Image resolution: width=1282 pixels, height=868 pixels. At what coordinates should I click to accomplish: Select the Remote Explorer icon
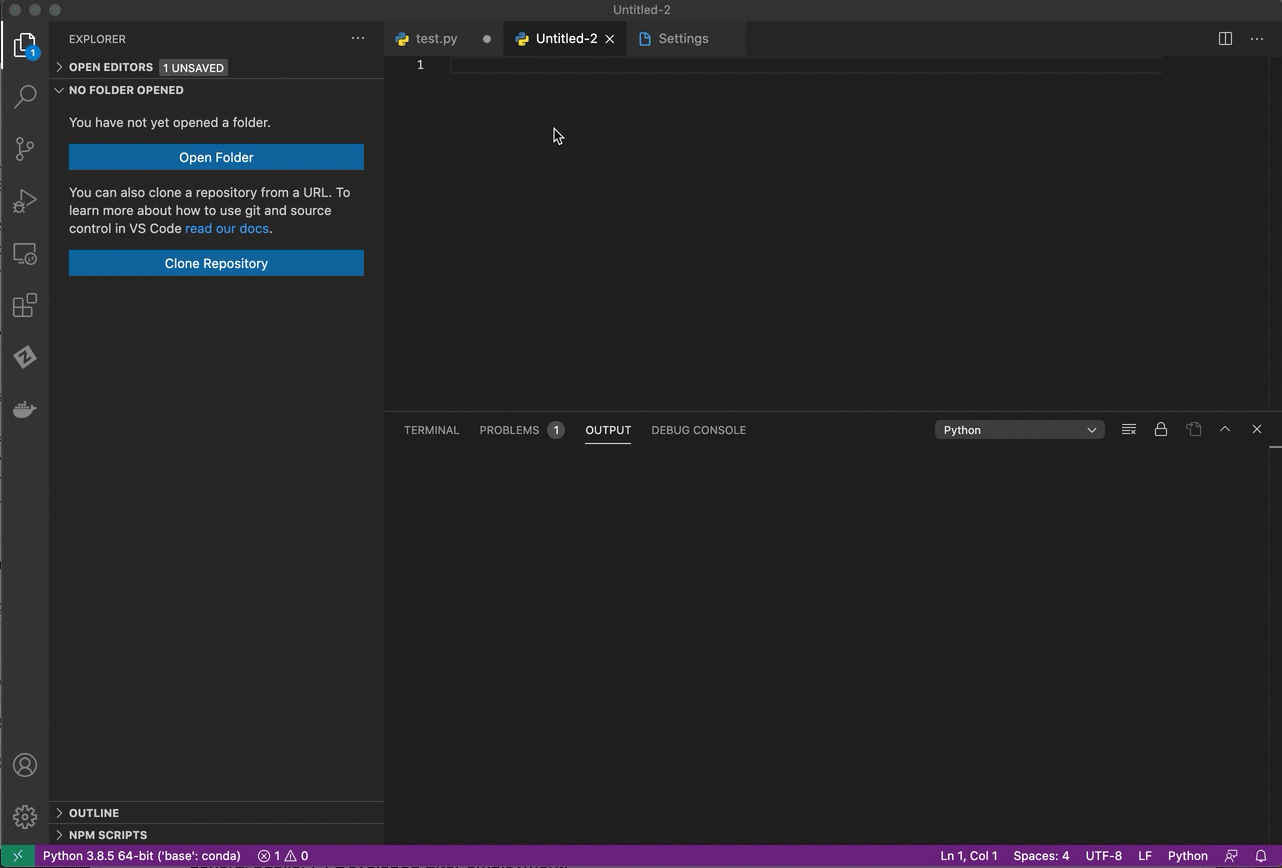click(x=24, y=253)
